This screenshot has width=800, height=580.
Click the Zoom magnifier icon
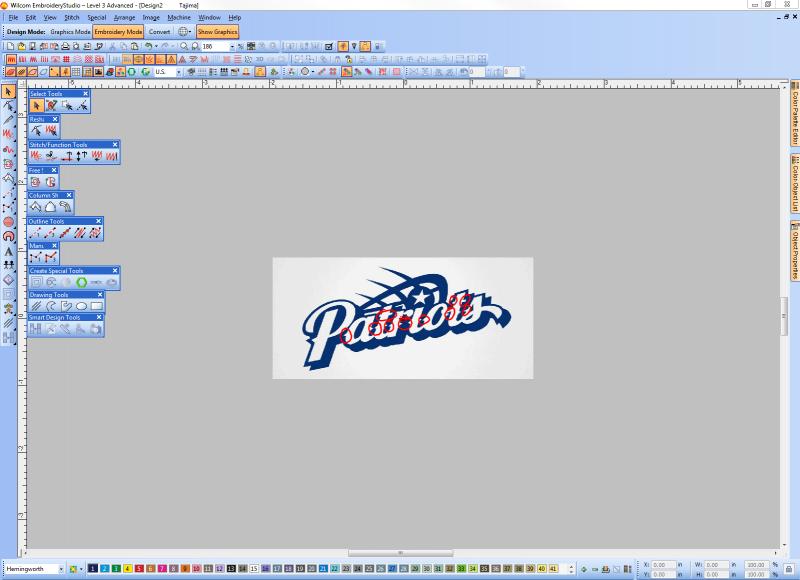[x=184, y=46]
